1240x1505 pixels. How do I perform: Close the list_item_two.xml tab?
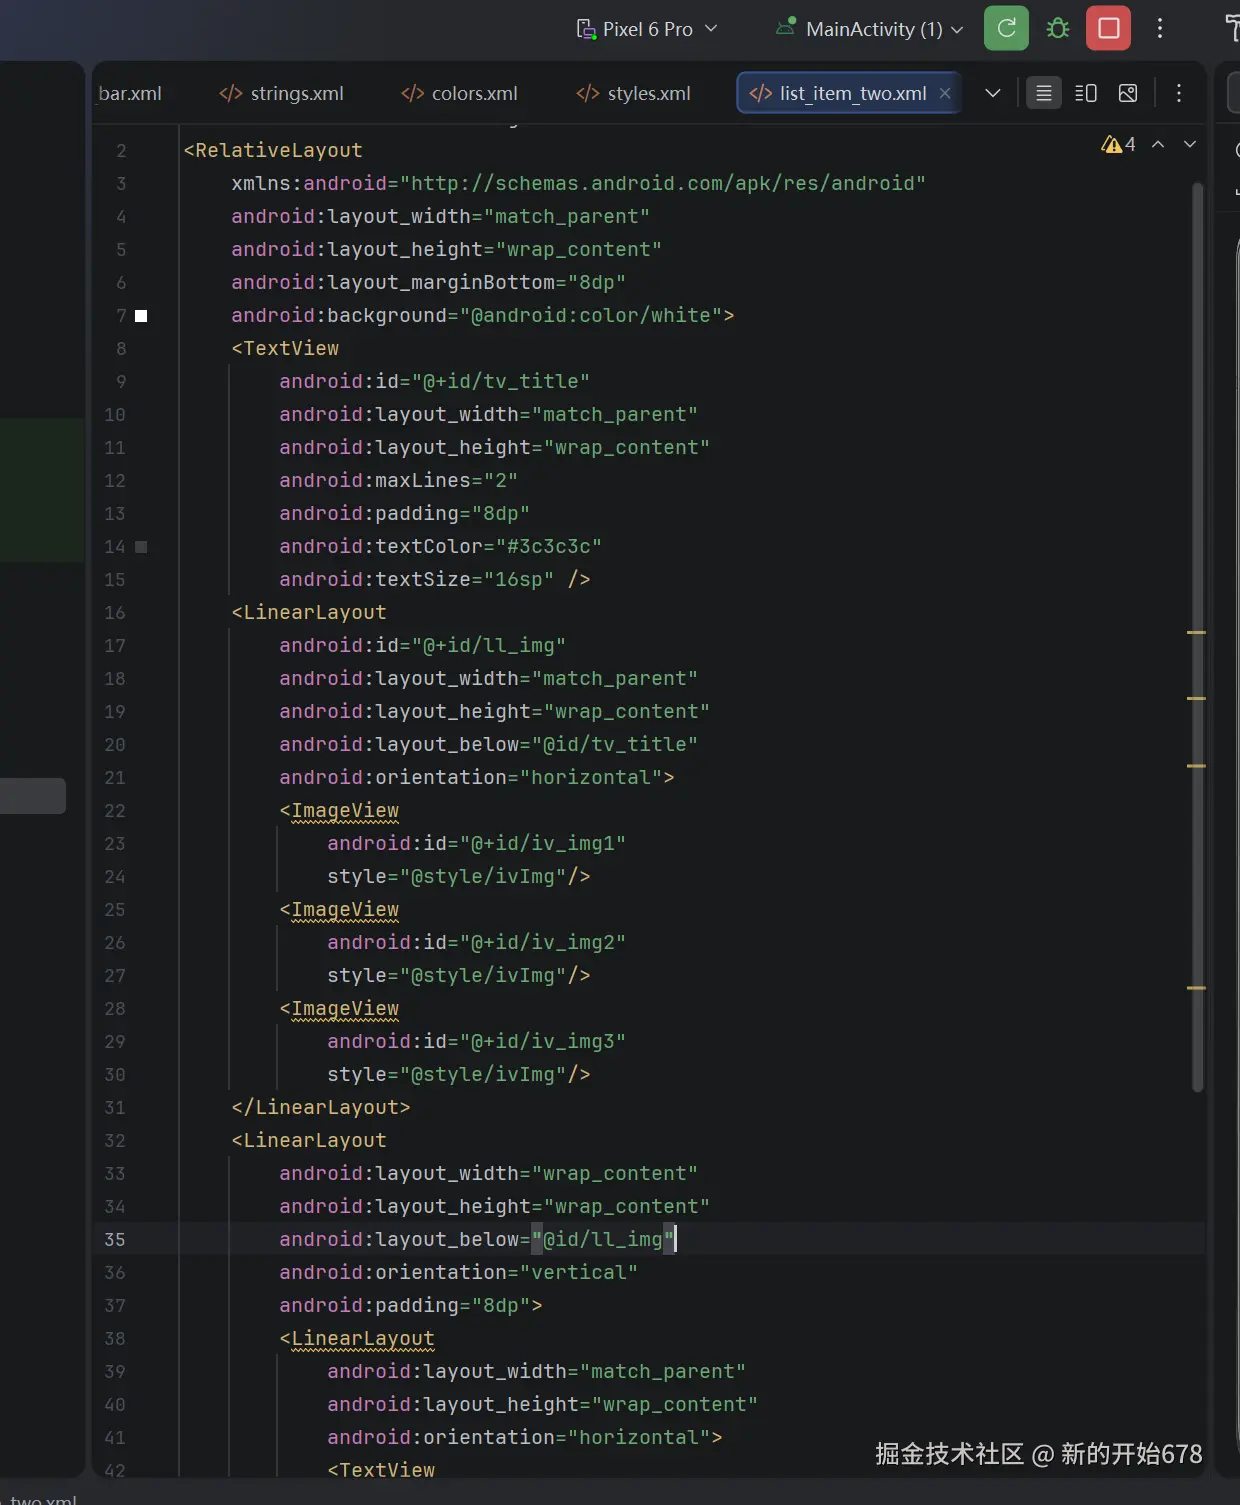[x=945, y=93]
